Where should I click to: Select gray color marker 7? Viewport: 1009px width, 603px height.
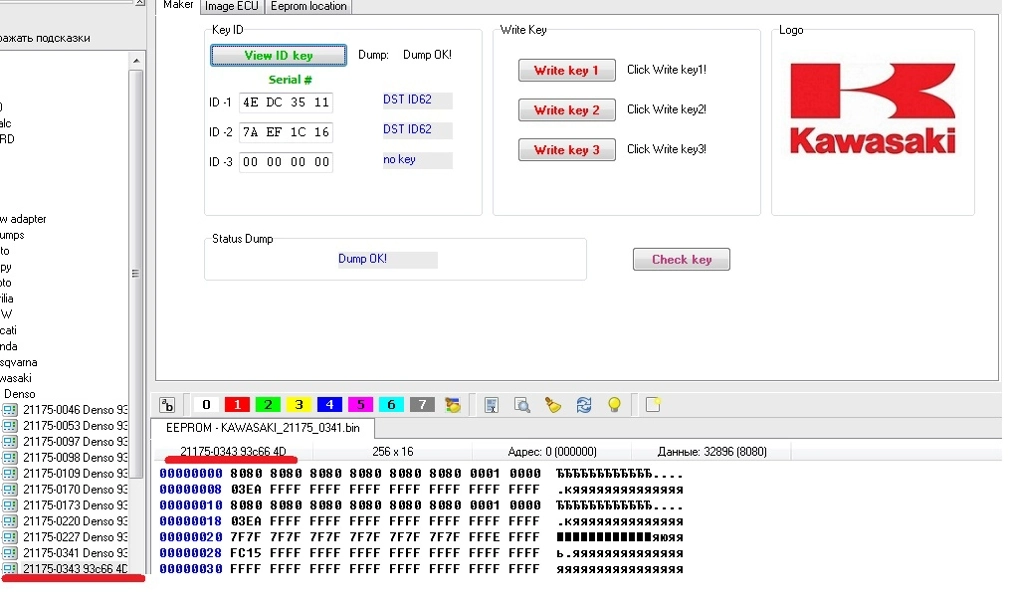pyautogui.click(x=422, y=405)
